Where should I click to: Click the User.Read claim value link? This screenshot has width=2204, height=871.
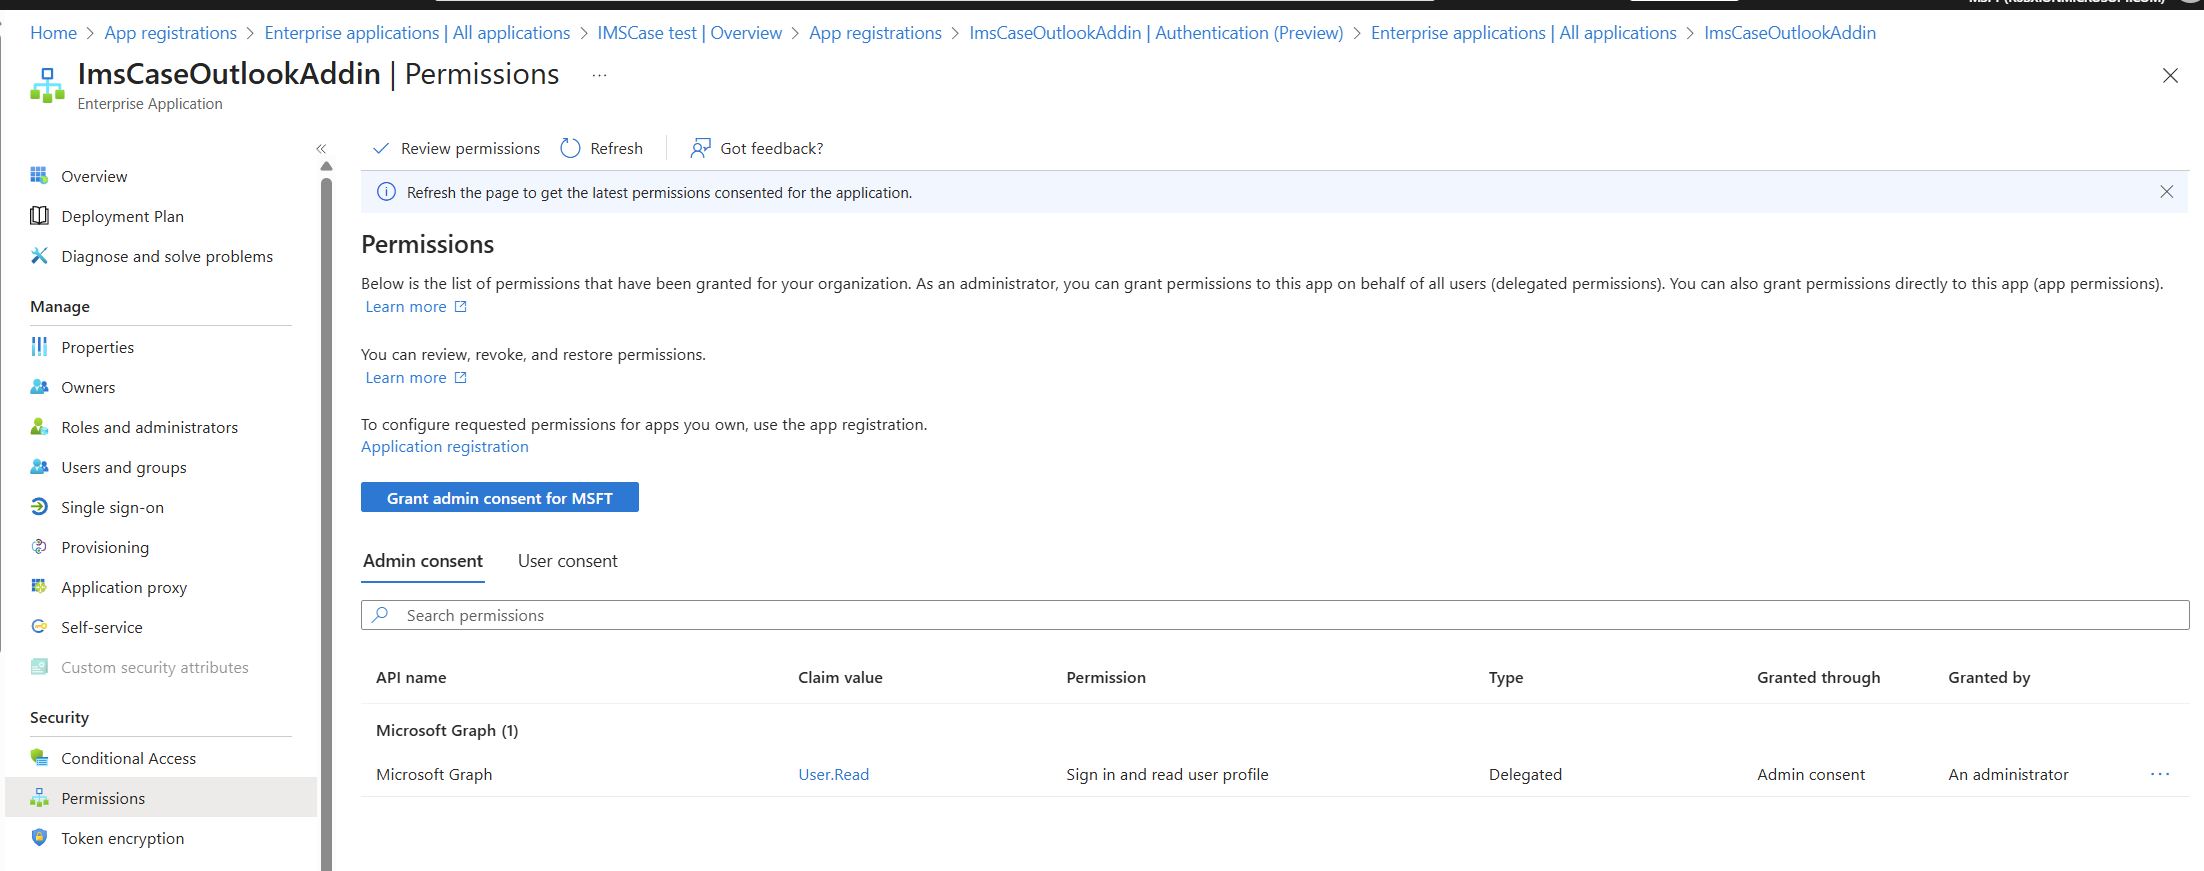833,774
